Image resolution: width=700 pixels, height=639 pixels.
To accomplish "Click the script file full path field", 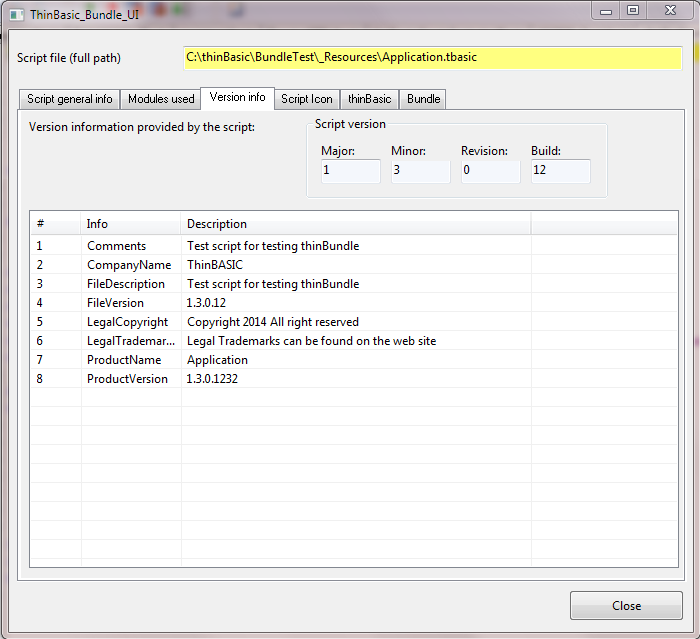I will pyautogui.click(x=432, y=58).
